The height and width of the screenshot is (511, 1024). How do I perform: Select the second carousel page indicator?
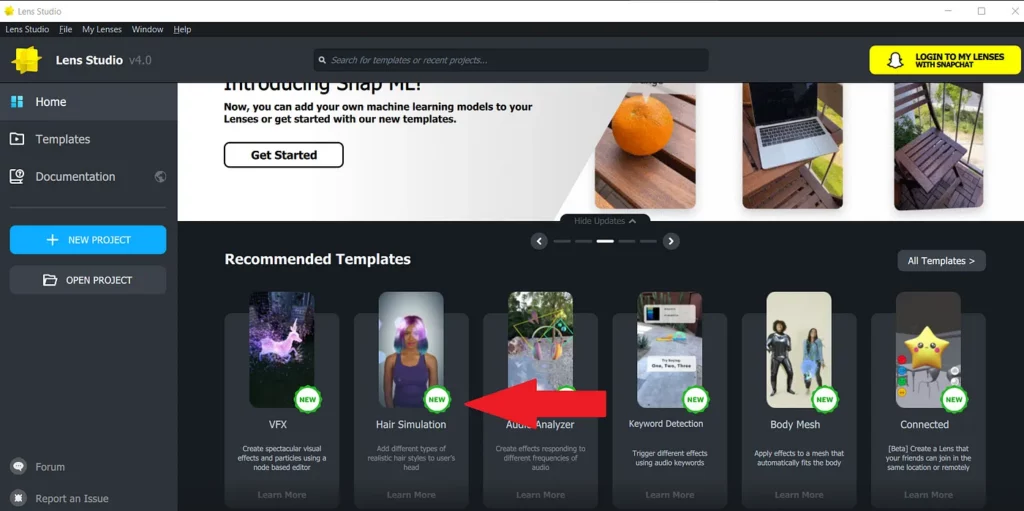click(584, 241)
